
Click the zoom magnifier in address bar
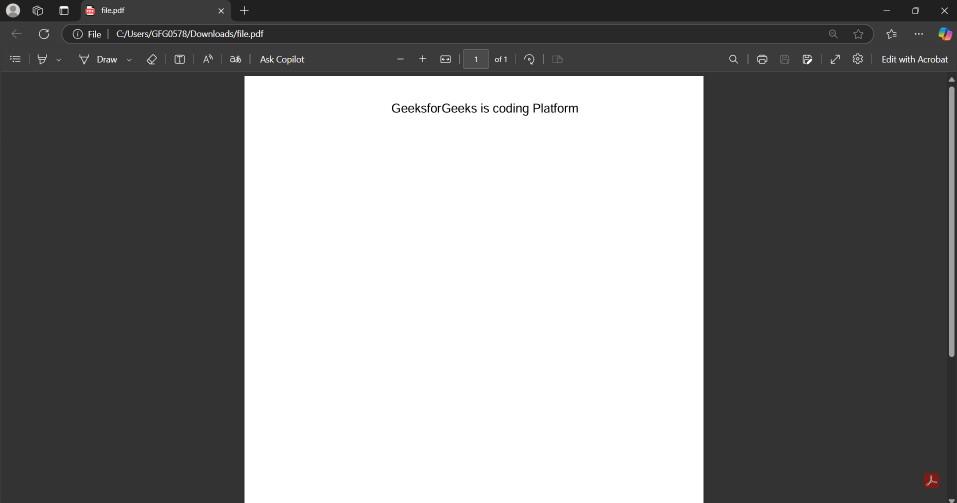833,34
